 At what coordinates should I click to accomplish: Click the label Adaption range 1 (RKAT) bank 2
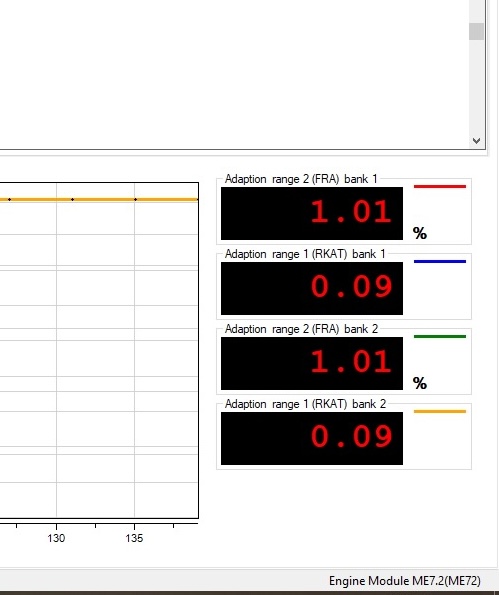point(305,404)
